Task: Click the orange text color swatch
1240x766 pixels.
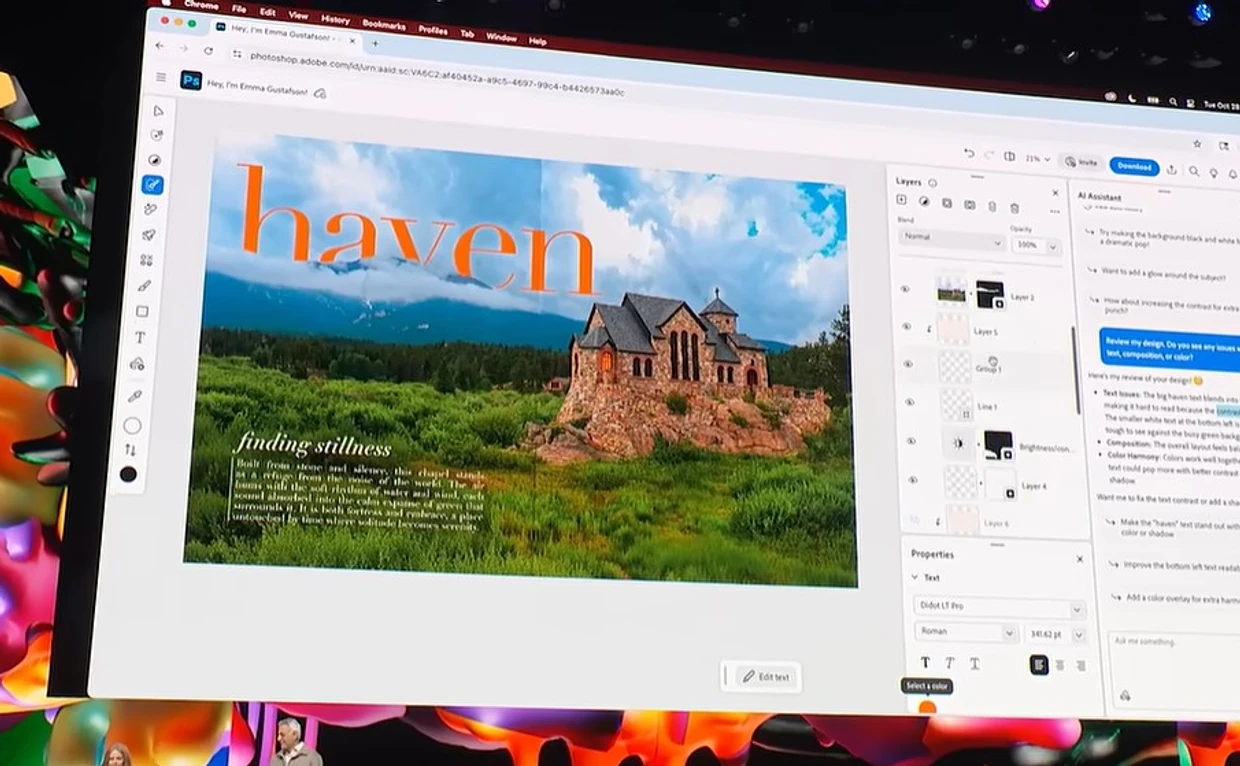Action: tap(927, 708)
